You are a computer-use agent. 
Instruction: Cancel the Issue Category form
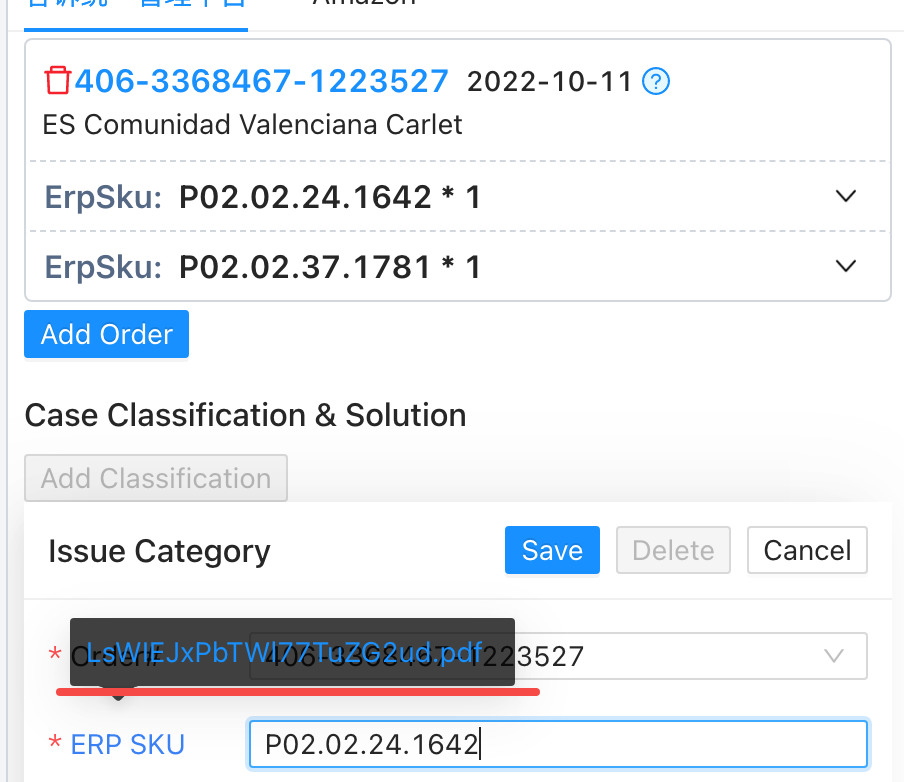(x=807, y=550)
